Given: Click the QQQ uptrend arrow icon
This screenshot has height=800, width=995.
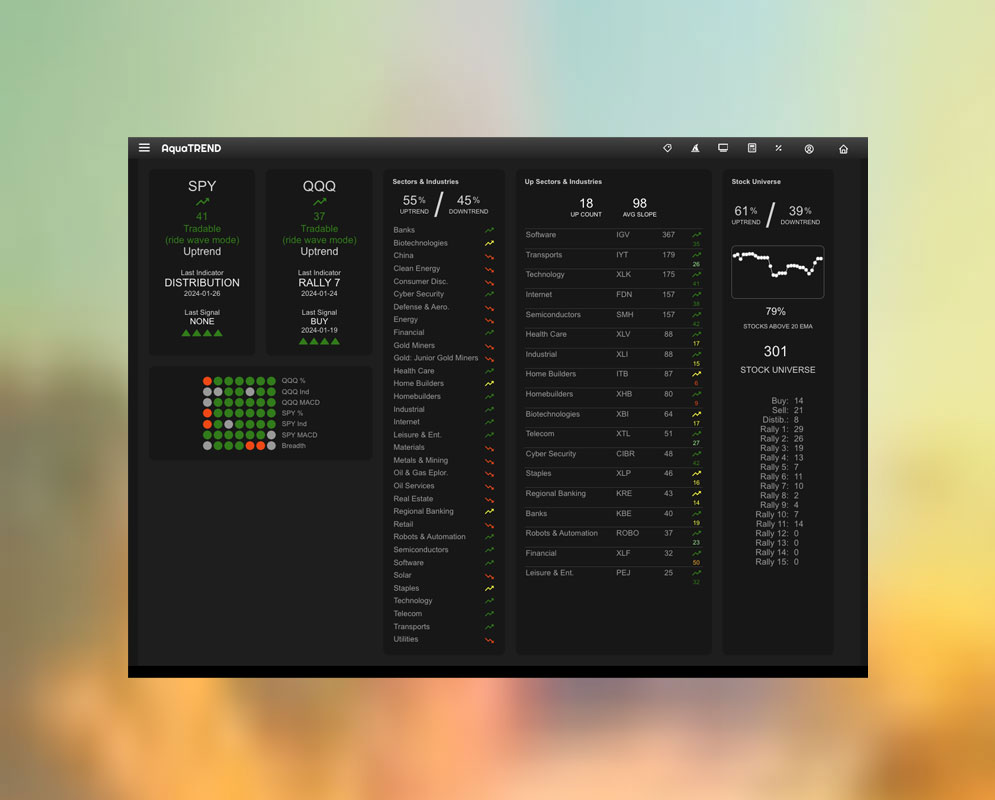Looking at the screenshot, I should pyautogui.click(x=319, y=202).
